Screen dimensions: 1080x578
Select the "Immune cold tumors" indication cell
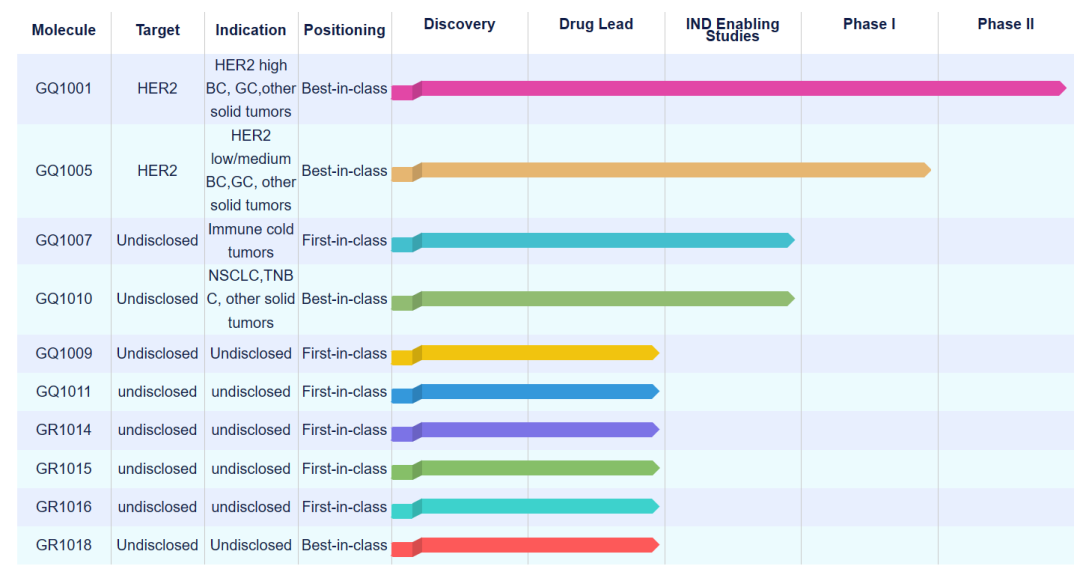(251, 241)
